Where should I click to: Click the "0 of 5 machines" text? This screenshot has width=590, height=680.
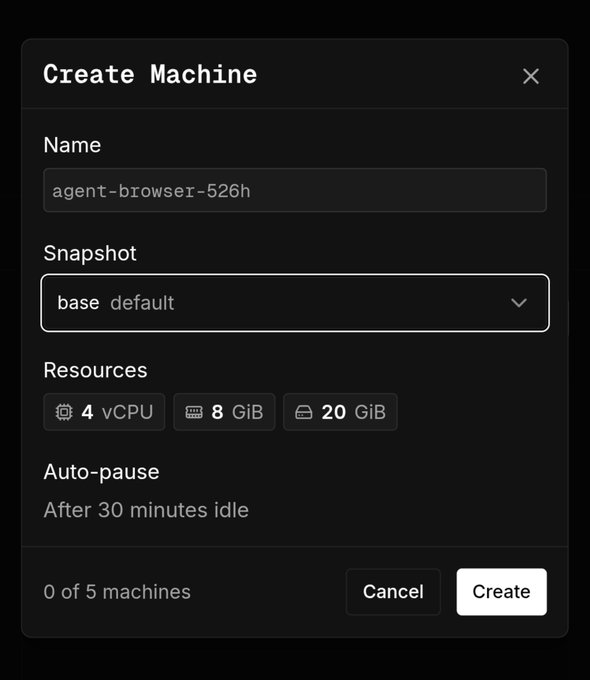117,592
